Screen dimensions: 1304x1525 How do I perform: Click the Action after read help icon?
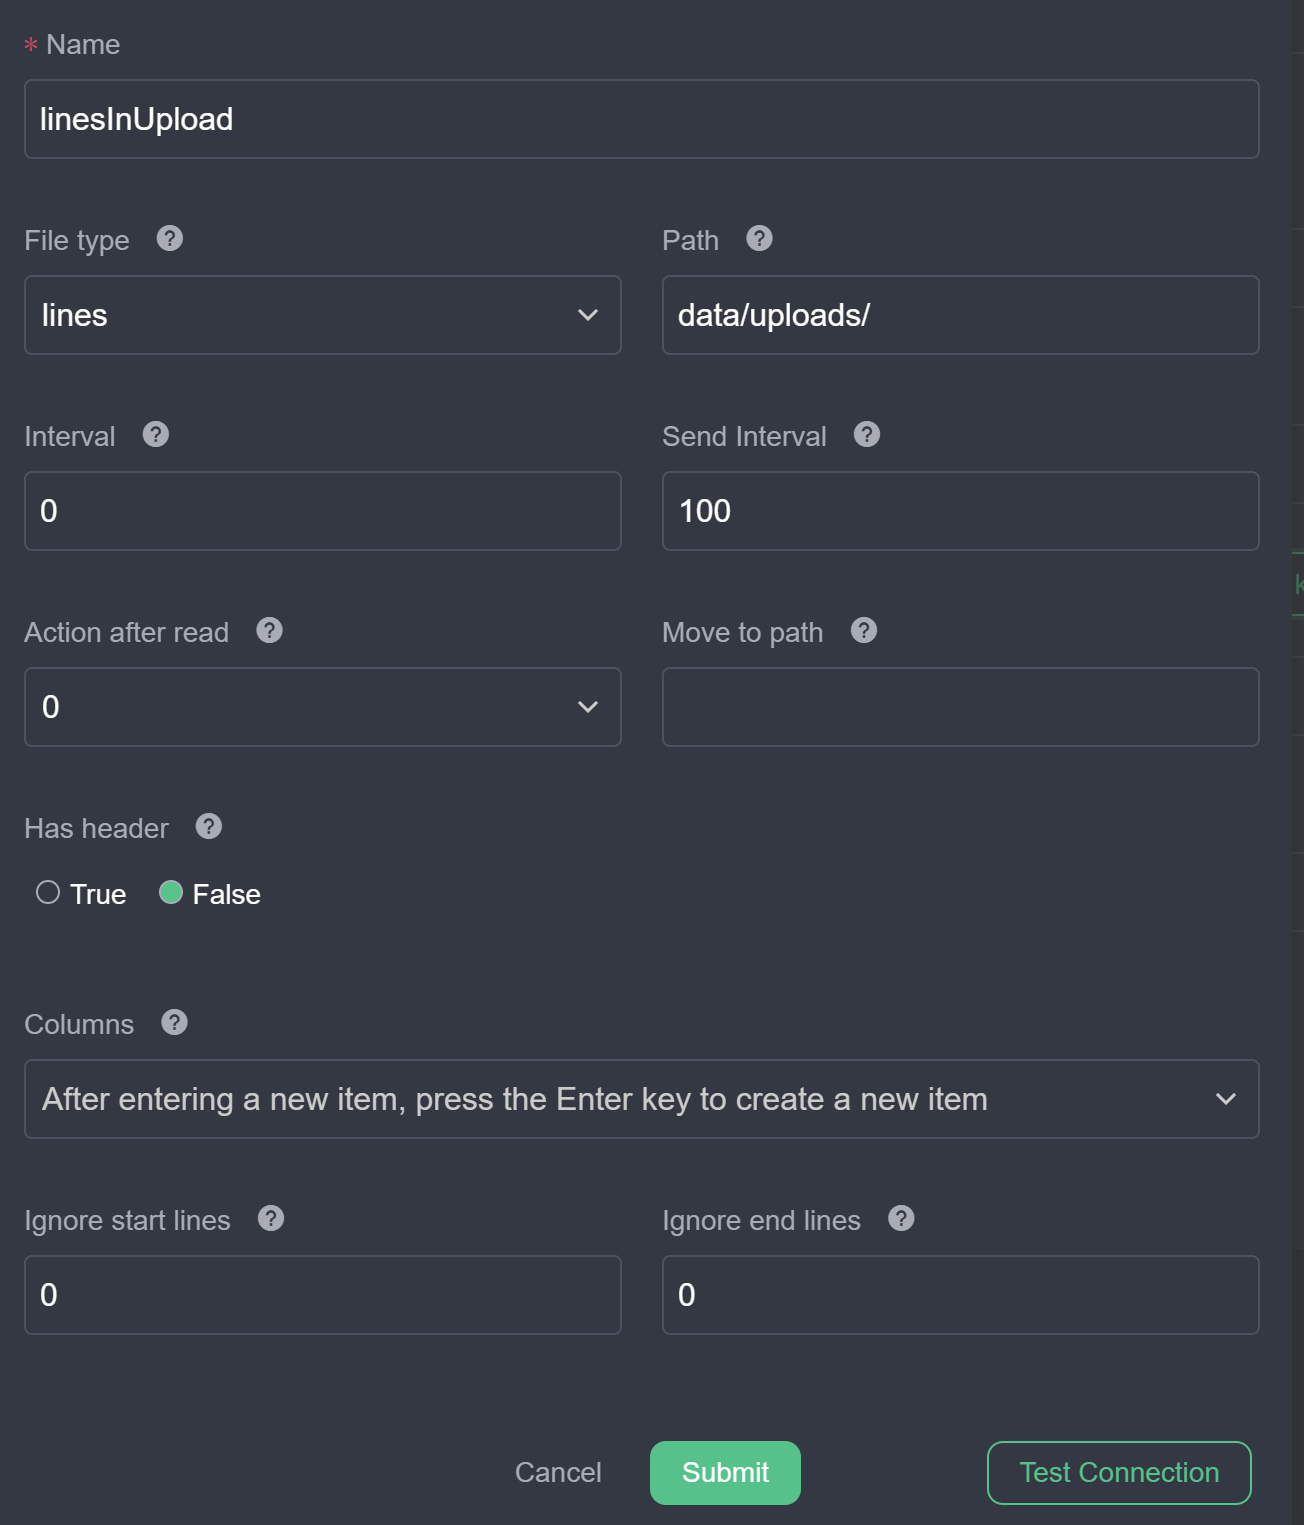(x=268, y=631)
